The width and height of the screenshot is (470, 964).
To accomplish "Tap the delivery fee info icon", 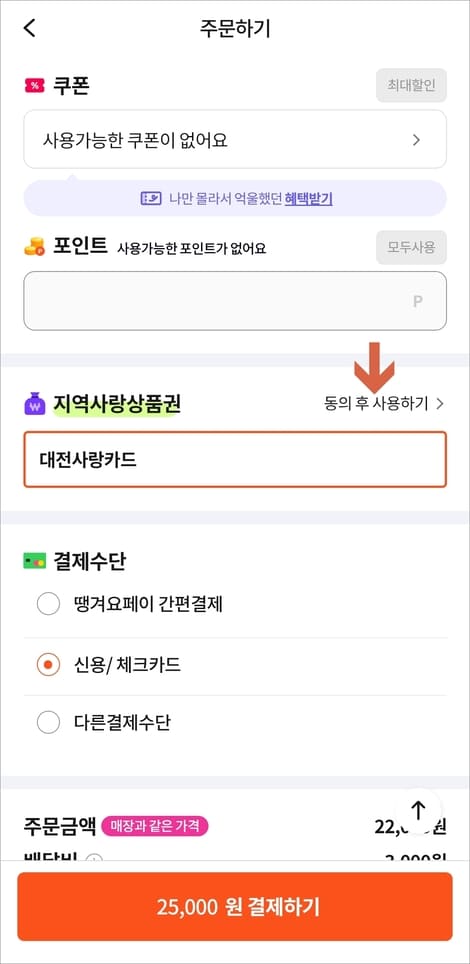I will click(x=94, y=859).
